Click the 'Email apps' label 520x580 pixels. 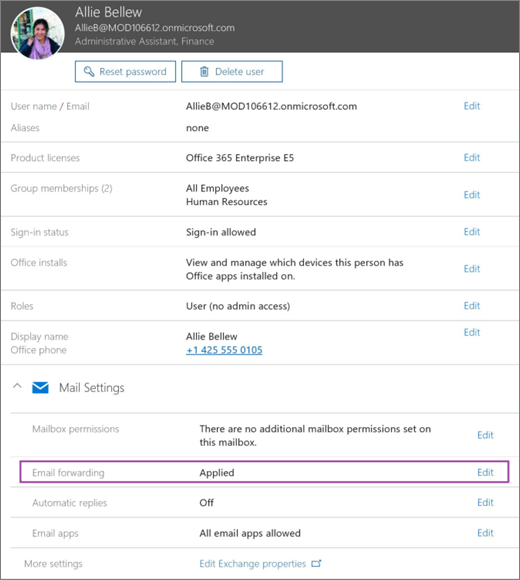(55, 533)
